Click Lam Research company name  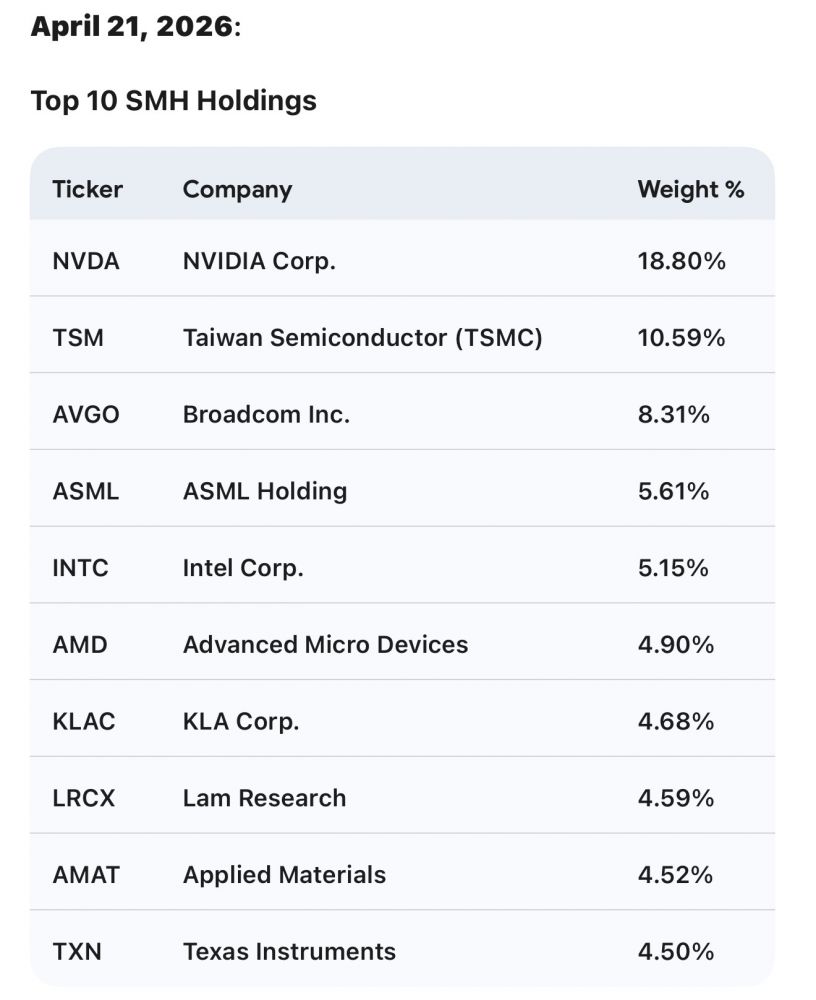264,798
